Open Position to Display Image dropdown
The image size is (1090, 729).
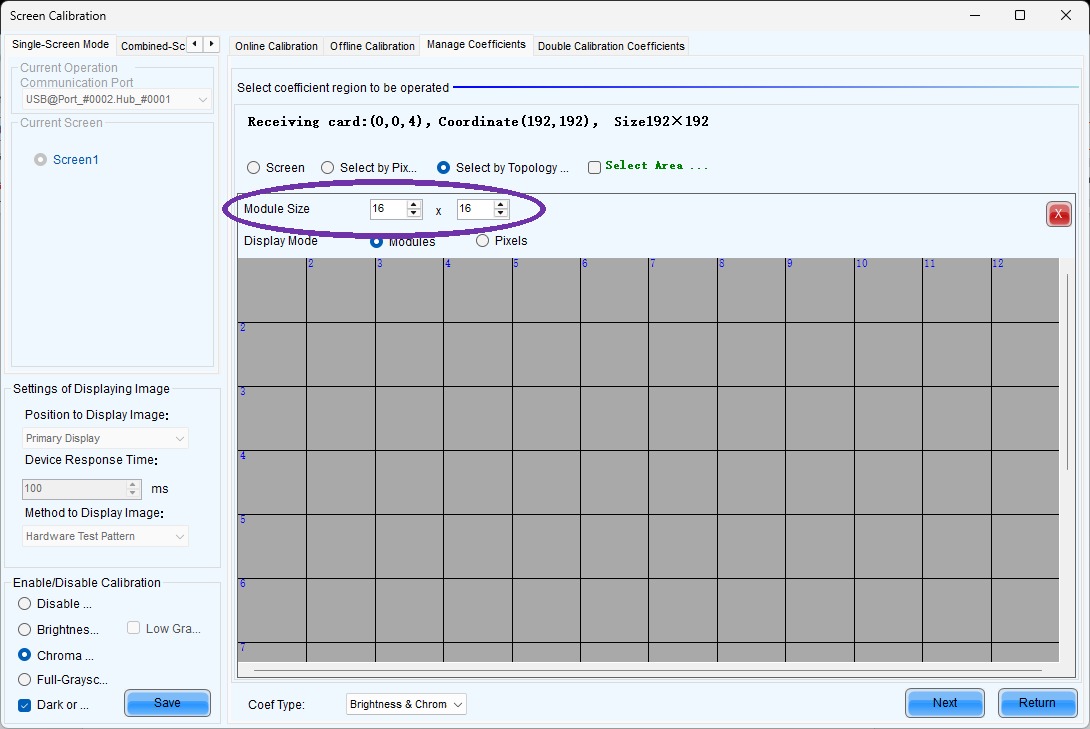[x=105, y=439]
